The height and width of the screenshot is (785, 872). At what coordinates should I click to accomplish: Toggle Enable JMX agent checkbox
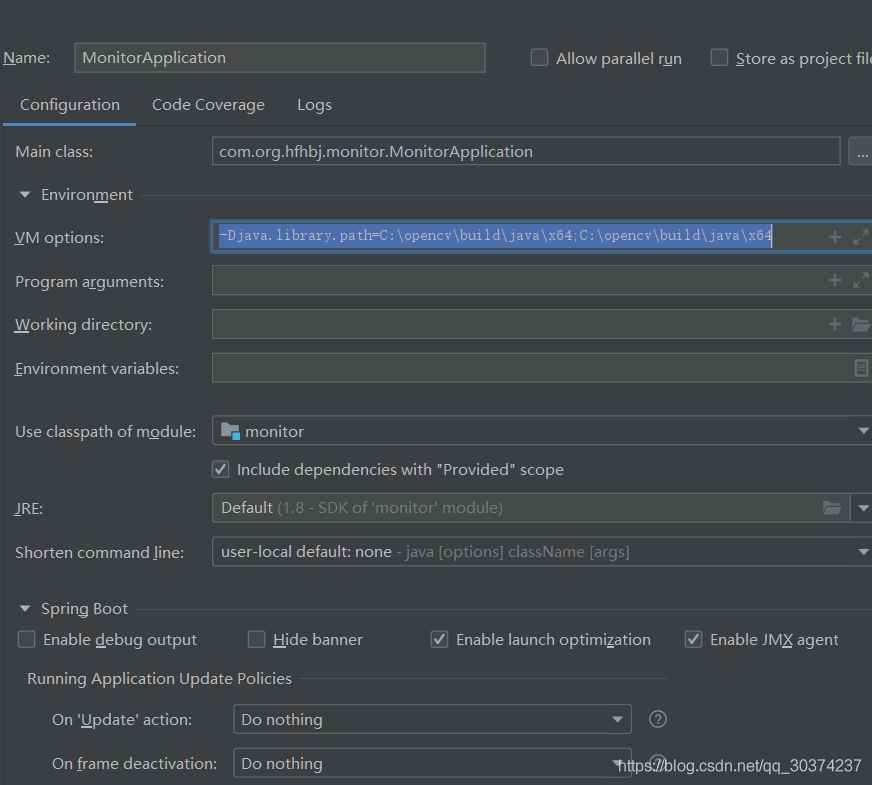coord(693,639)
